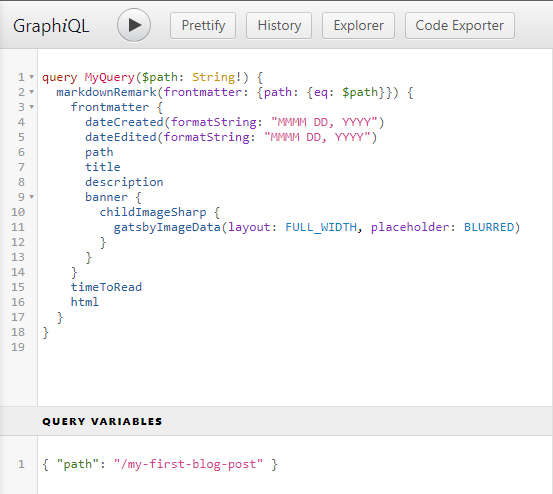Click line number 10 in the gutter
Screen dimensions: 553x494
pos(18,212)
